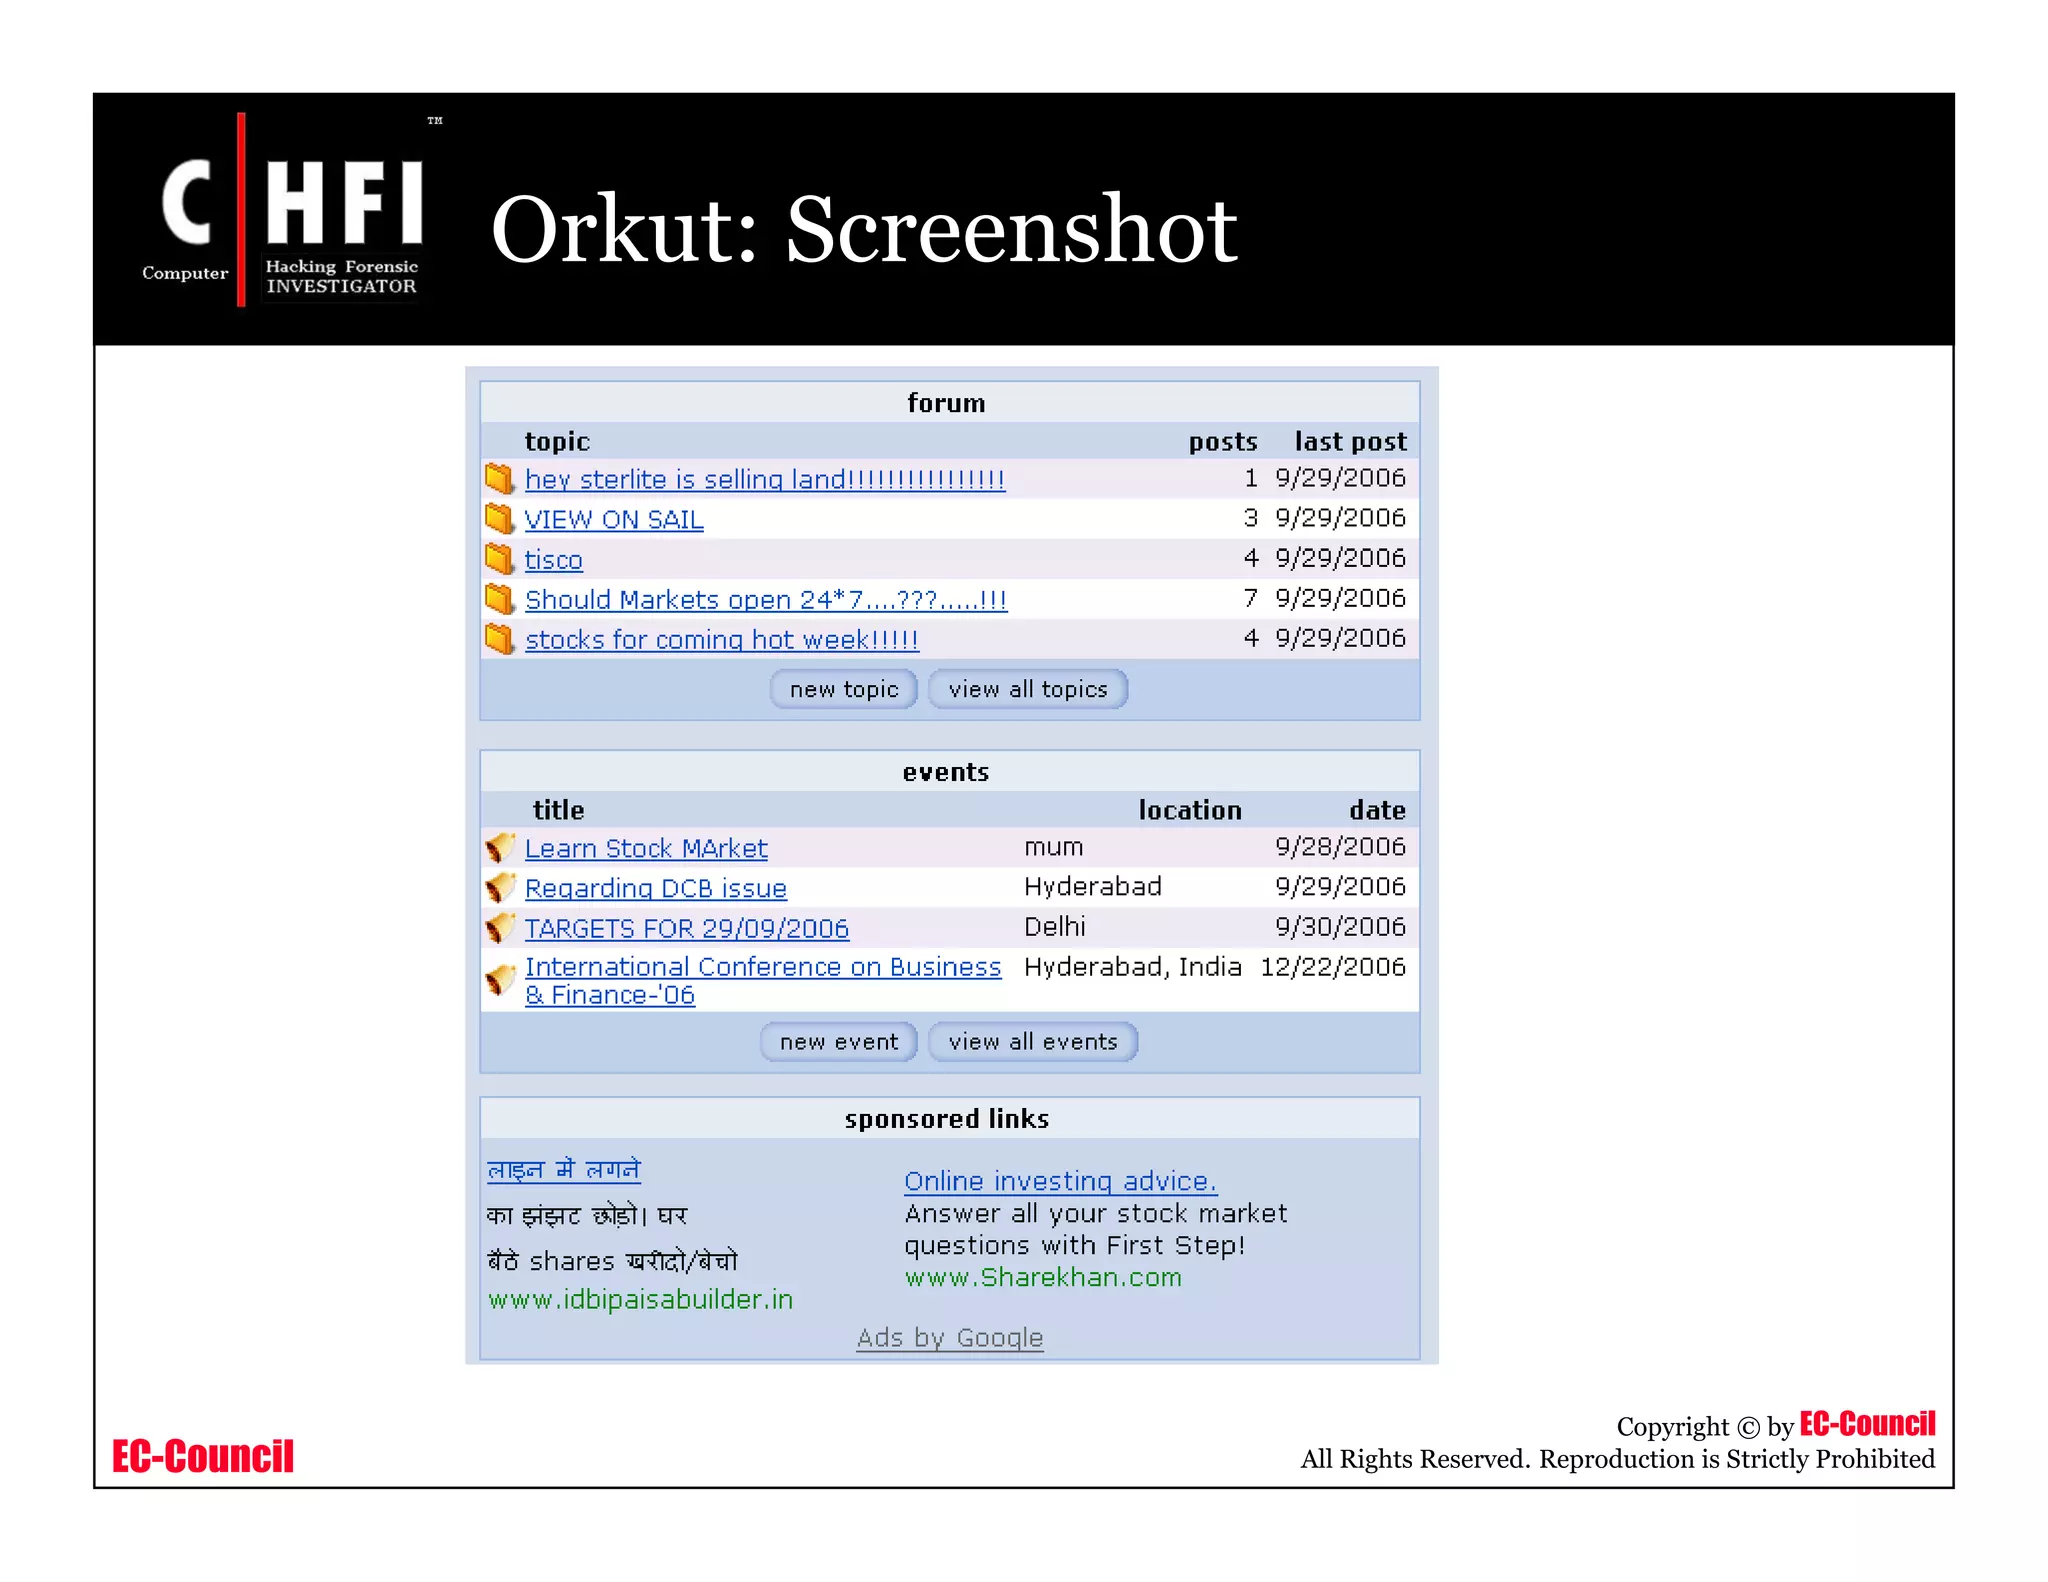Open Should Markets open 24*7 topic
Viewport: 2048px width, 1582px height.
(x=765, y=600)
